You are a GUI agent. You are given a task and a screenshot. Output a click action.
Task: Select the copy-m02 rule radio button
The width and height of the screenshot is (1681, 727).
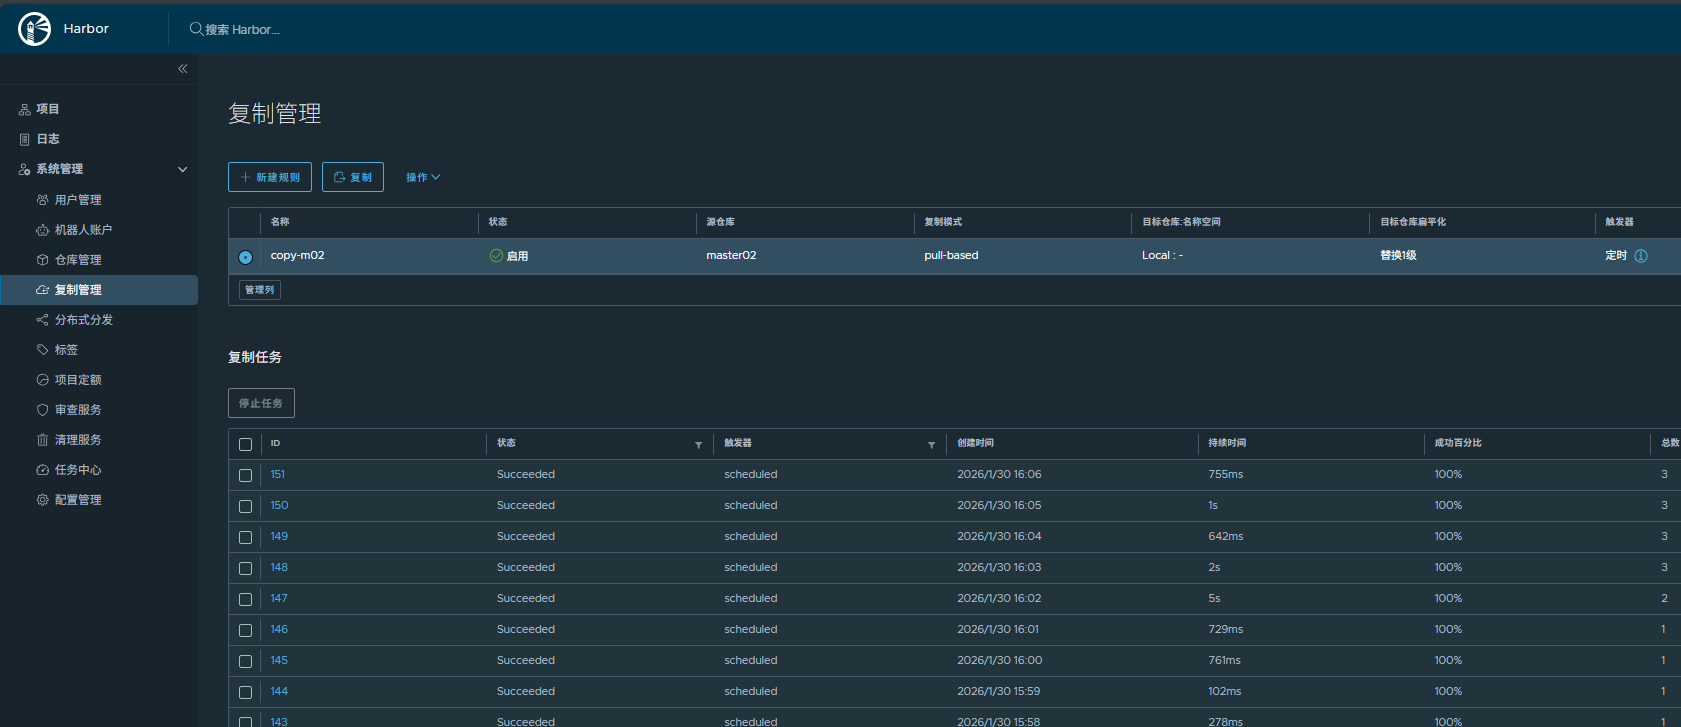245,257
